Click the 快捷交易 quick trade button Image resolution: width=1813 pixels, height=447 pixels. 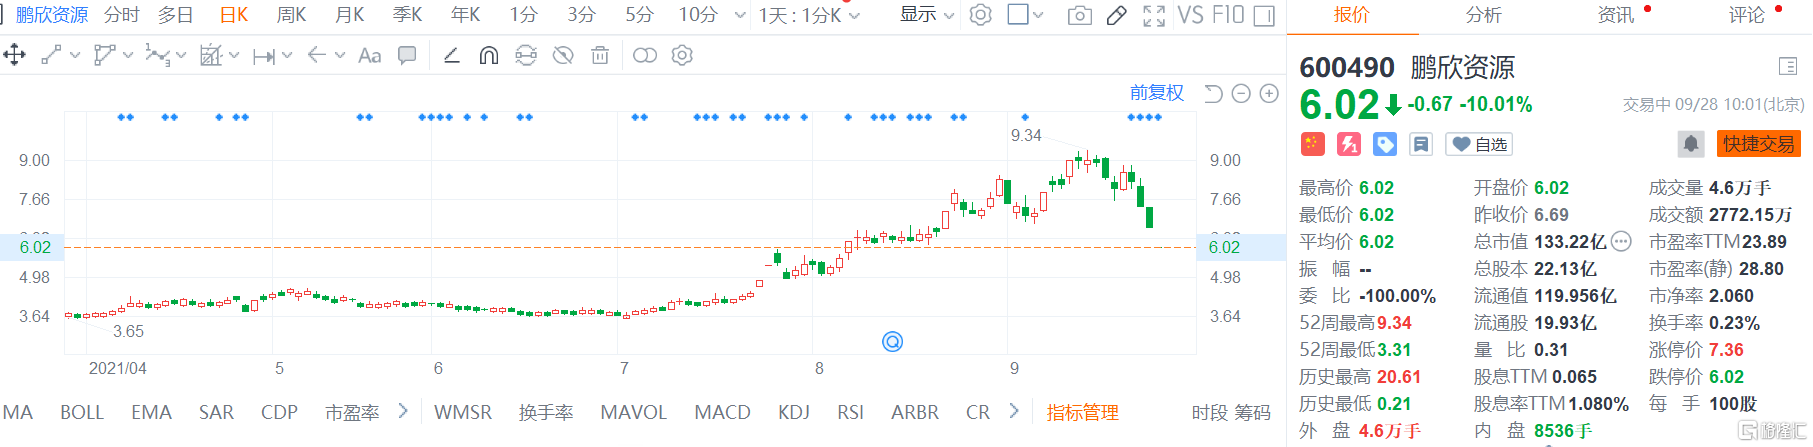pyautogui.click(x=1759, y=144)
